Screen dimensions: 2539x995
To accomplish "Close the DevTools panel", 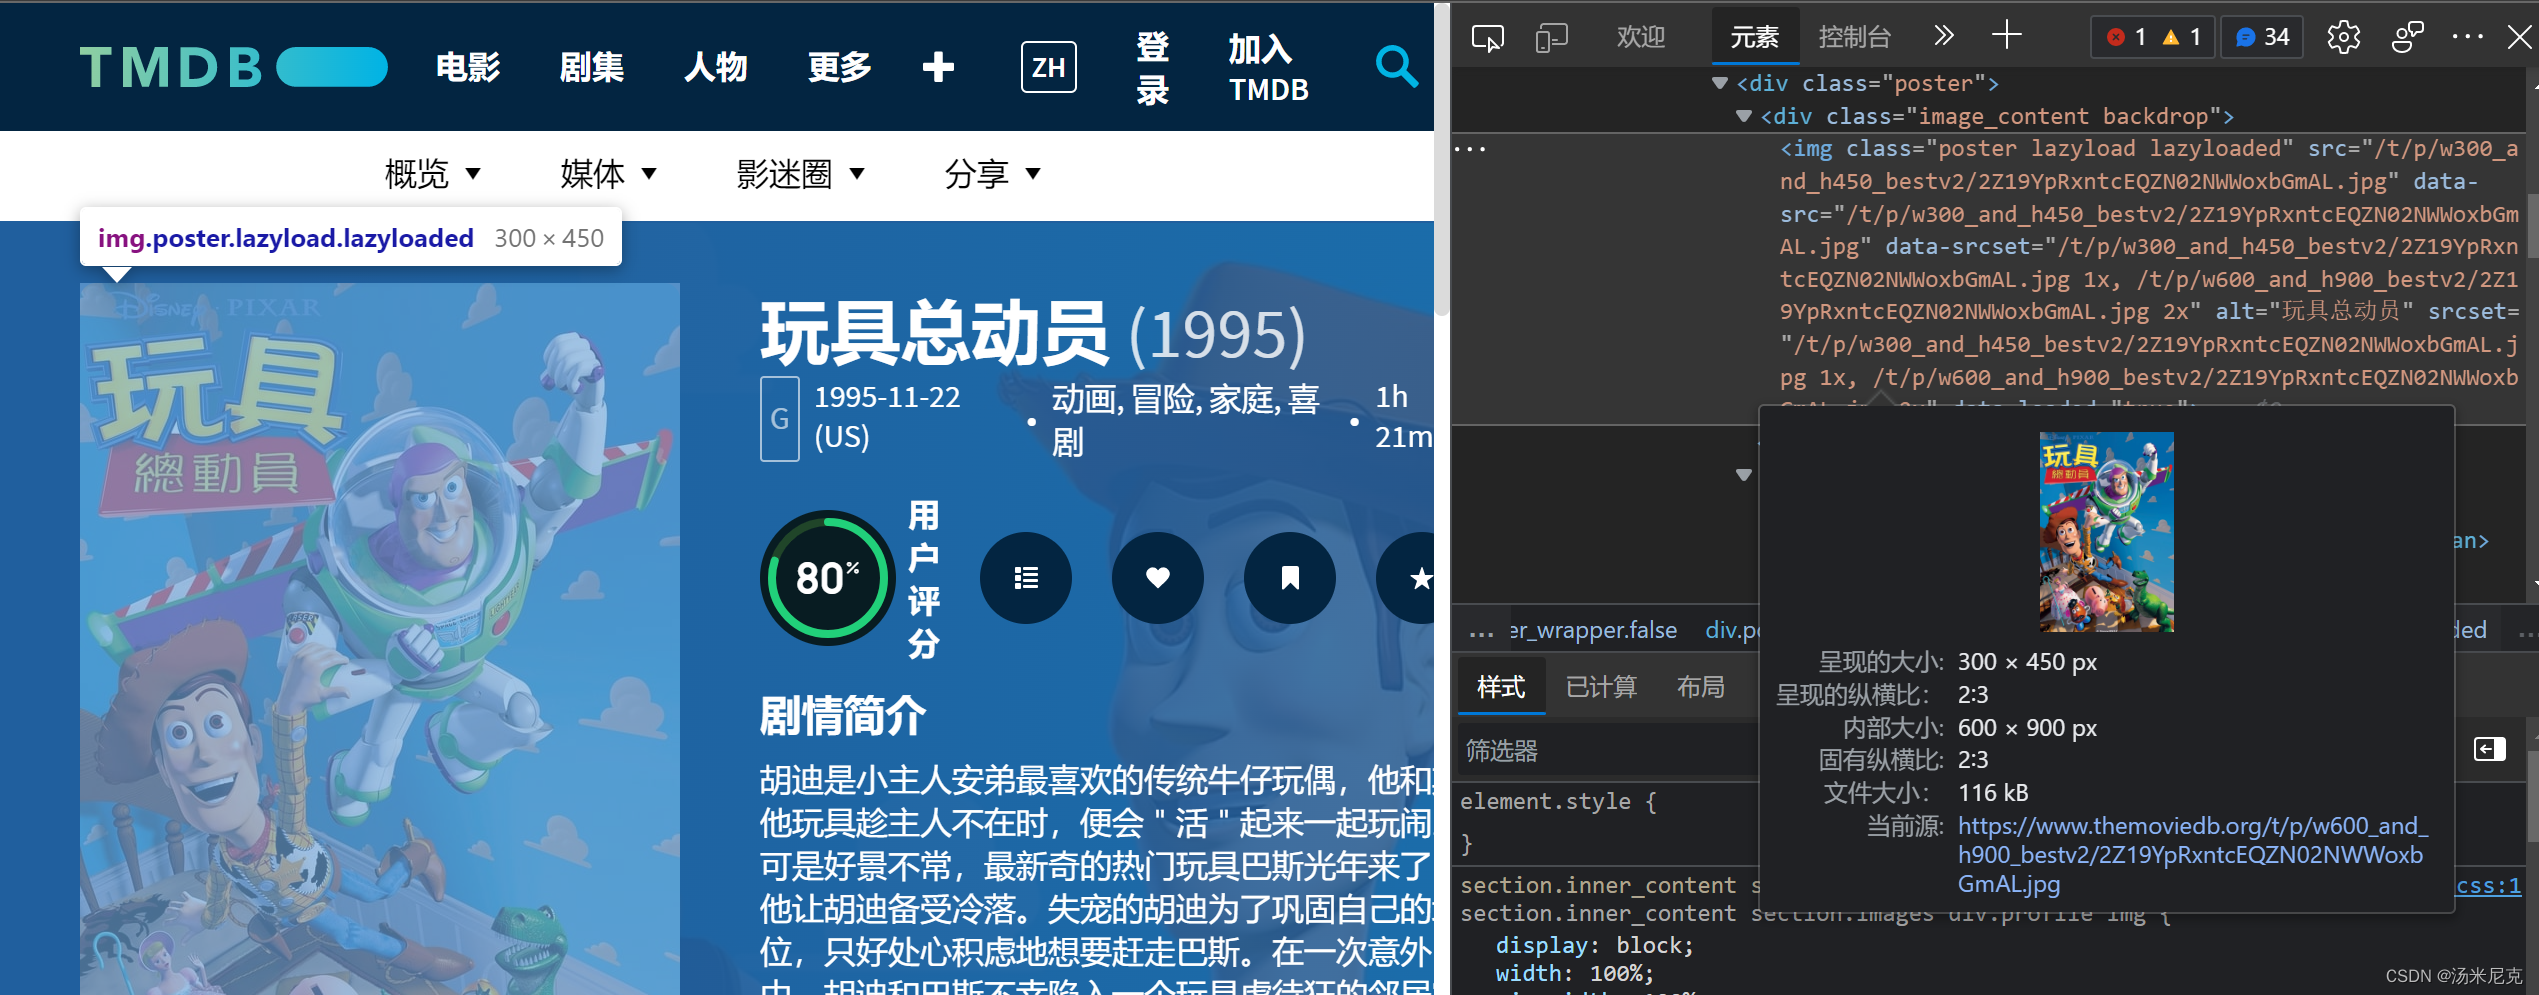I will 2519,37.
